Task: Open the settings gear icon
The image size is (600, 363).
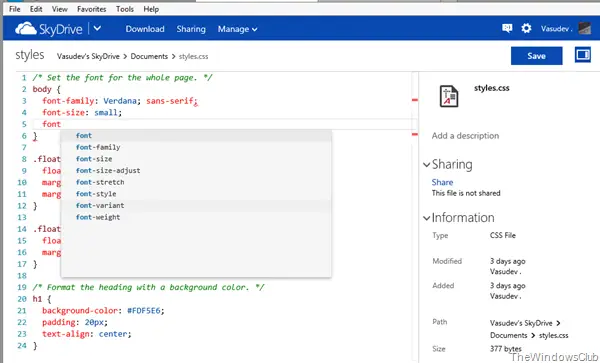Action: pos(526,28)
